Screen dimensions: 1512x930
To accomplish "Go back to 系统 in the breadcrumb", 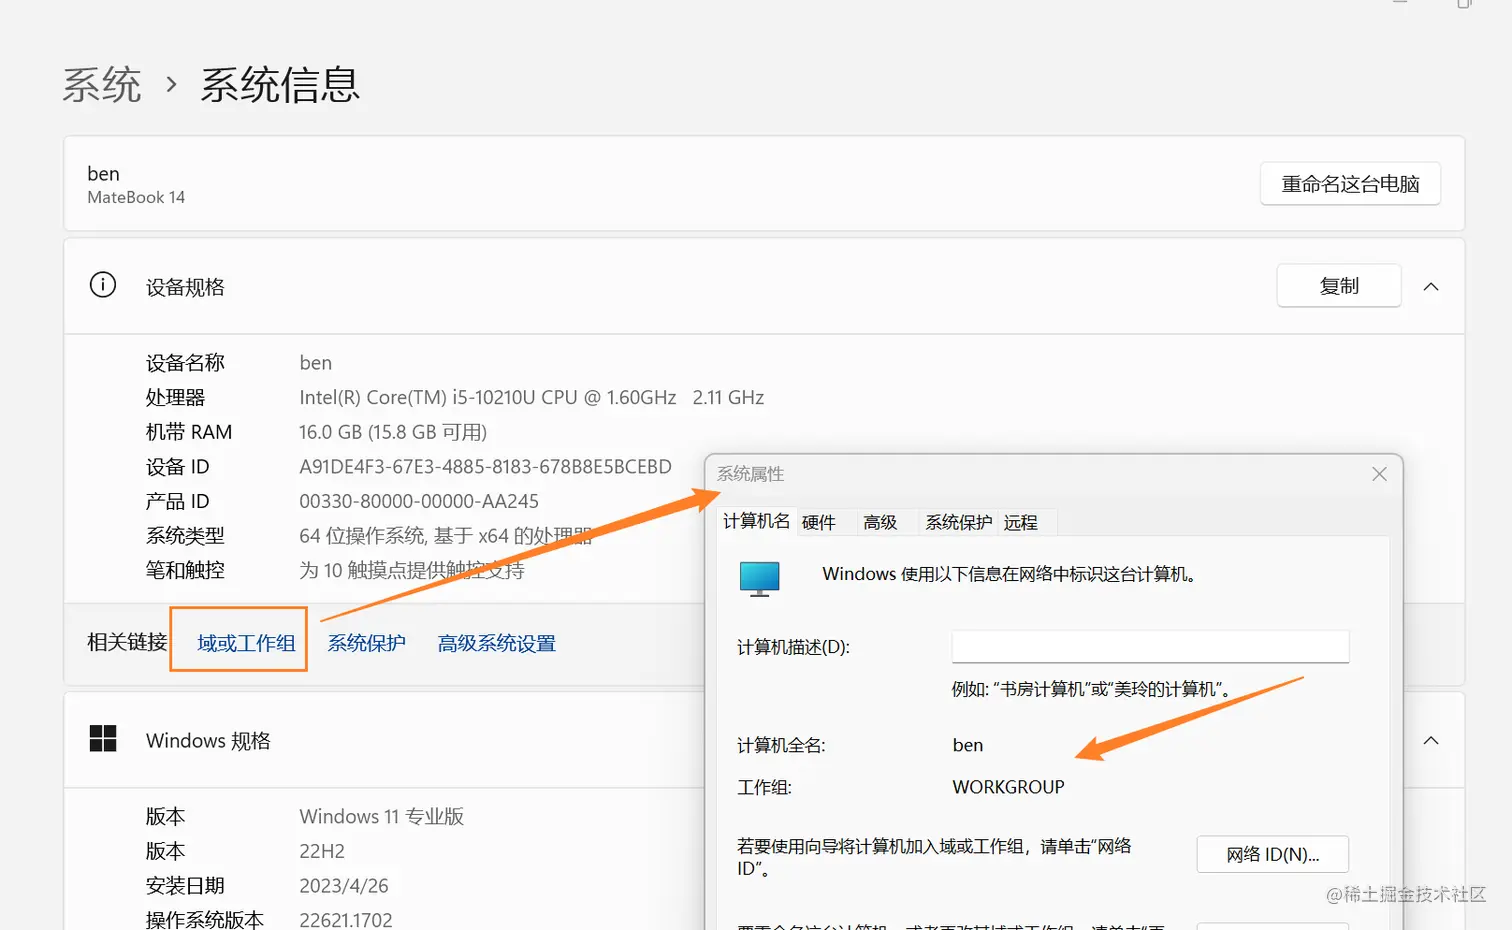I will pos(102,84).
